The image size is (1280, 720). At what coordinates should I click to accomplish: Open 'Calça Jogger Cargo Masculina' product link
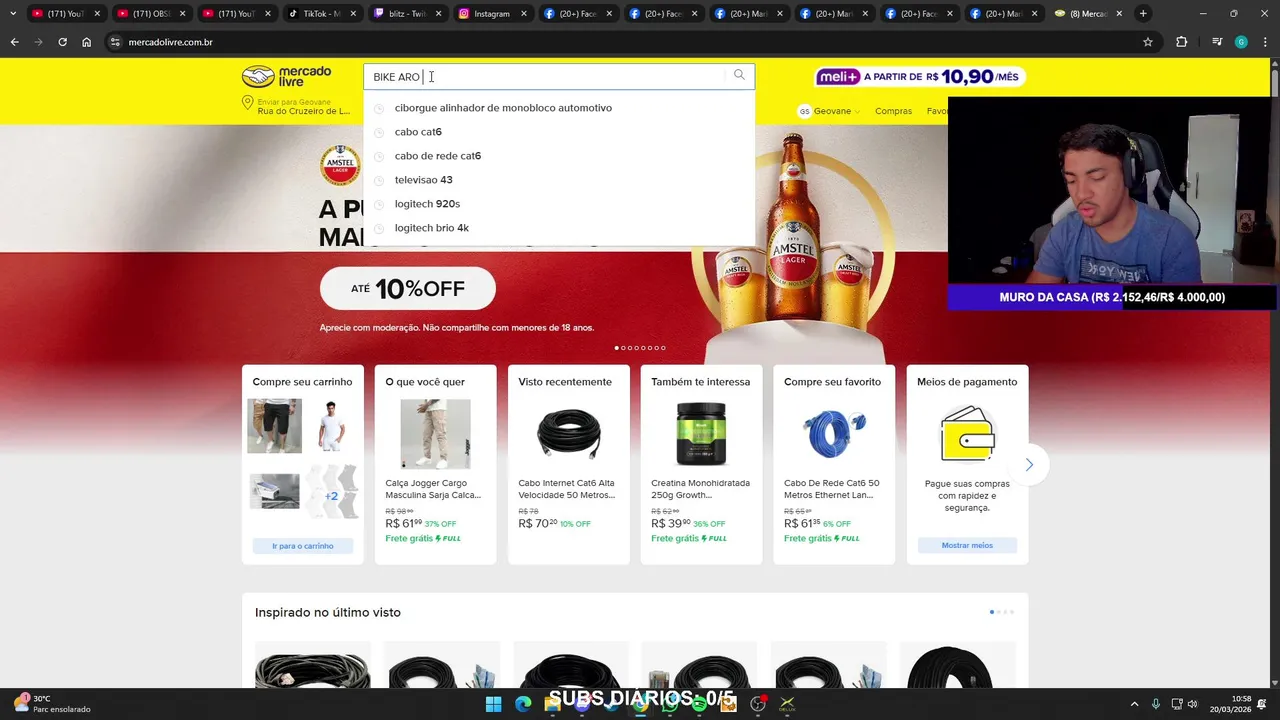[x=435, y=489]
